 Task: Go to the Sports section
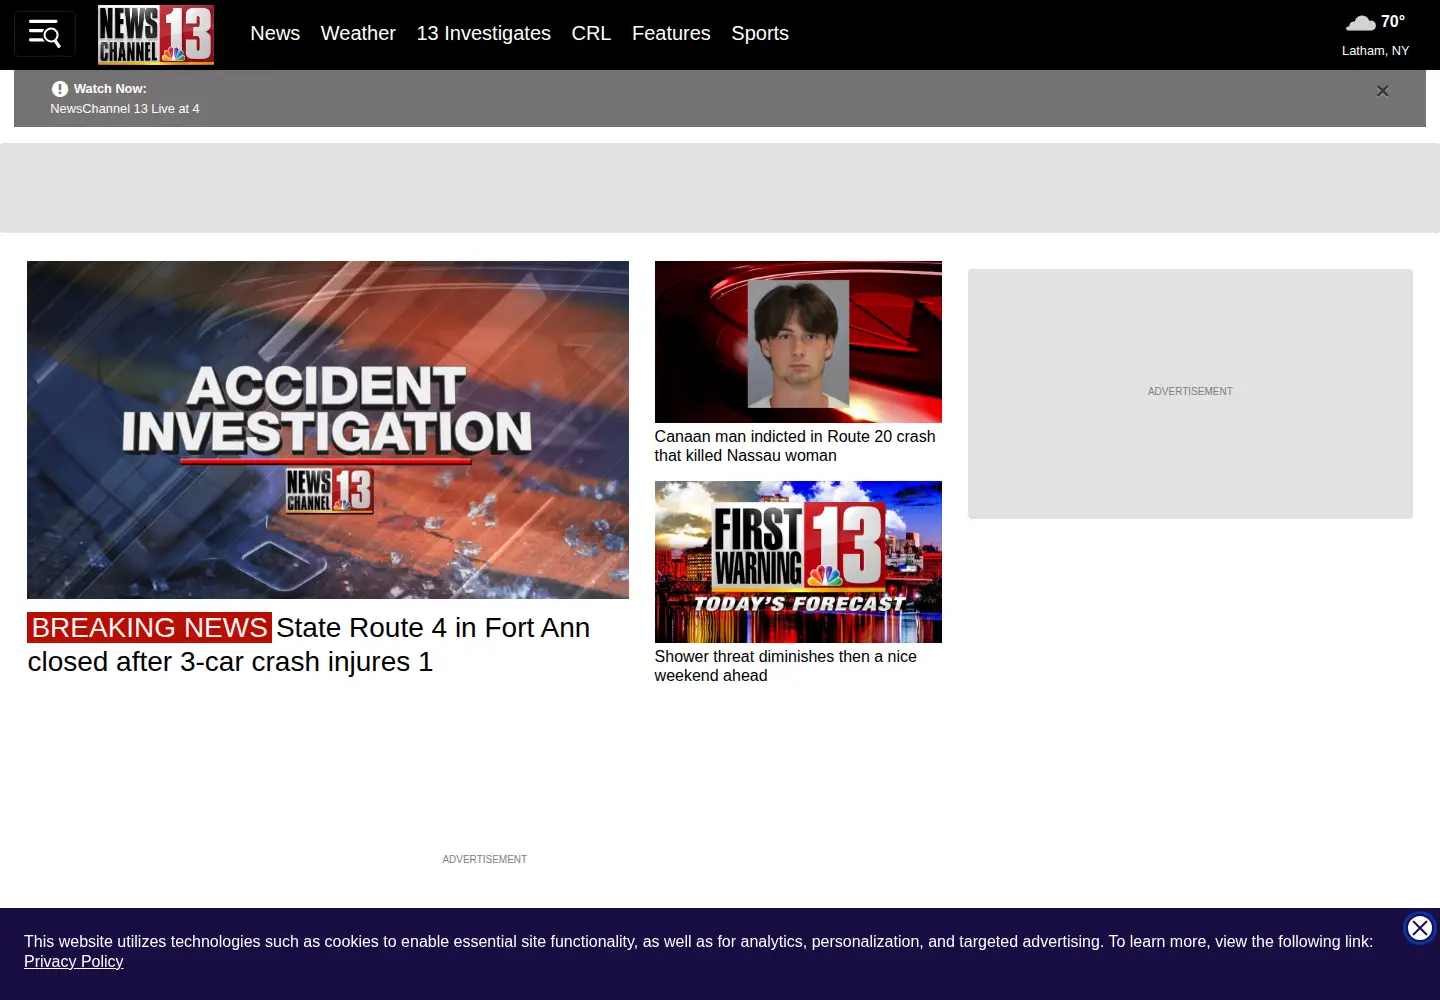(760, 33)
